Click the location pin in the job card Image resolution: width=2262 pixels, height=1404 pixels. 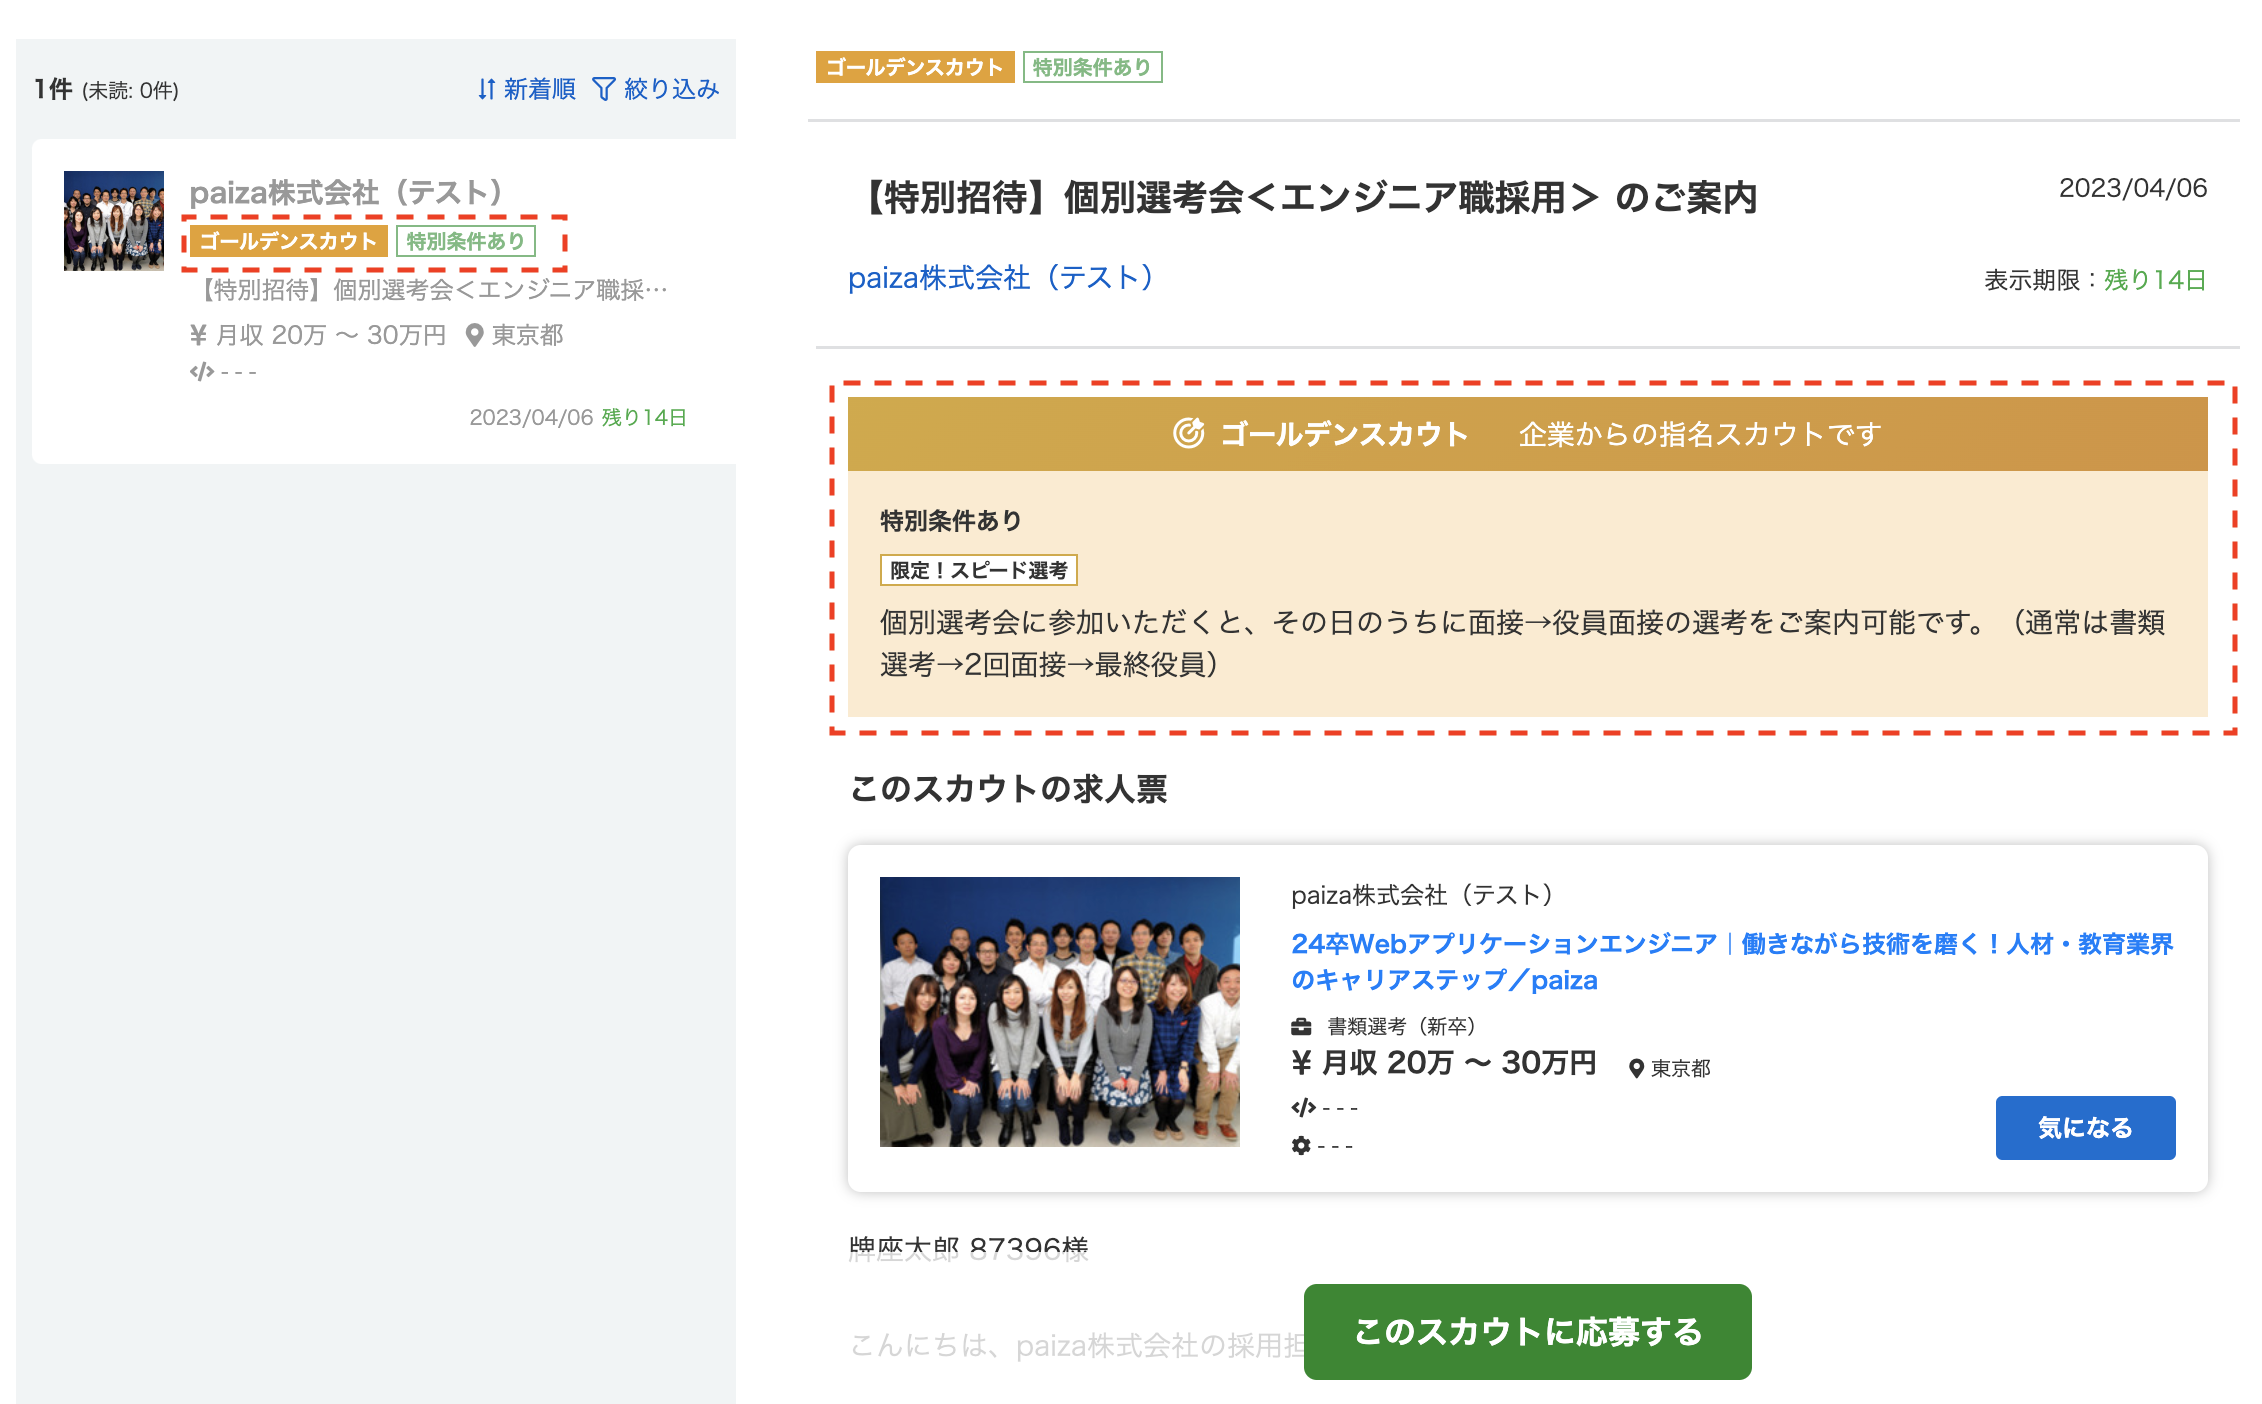click(x=1636, y=1068)
